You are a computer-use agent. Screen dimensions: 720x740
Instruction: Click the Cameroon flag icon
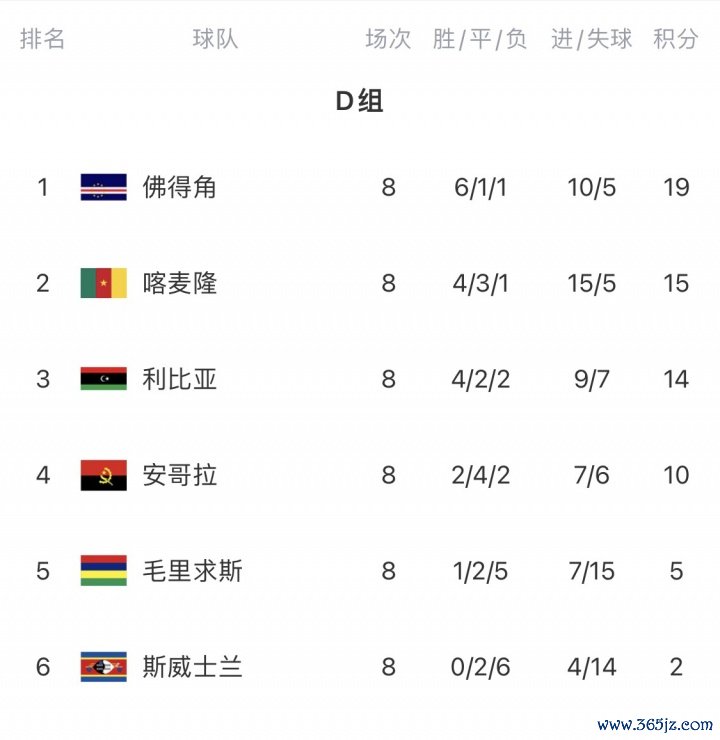tap(103, 283)
